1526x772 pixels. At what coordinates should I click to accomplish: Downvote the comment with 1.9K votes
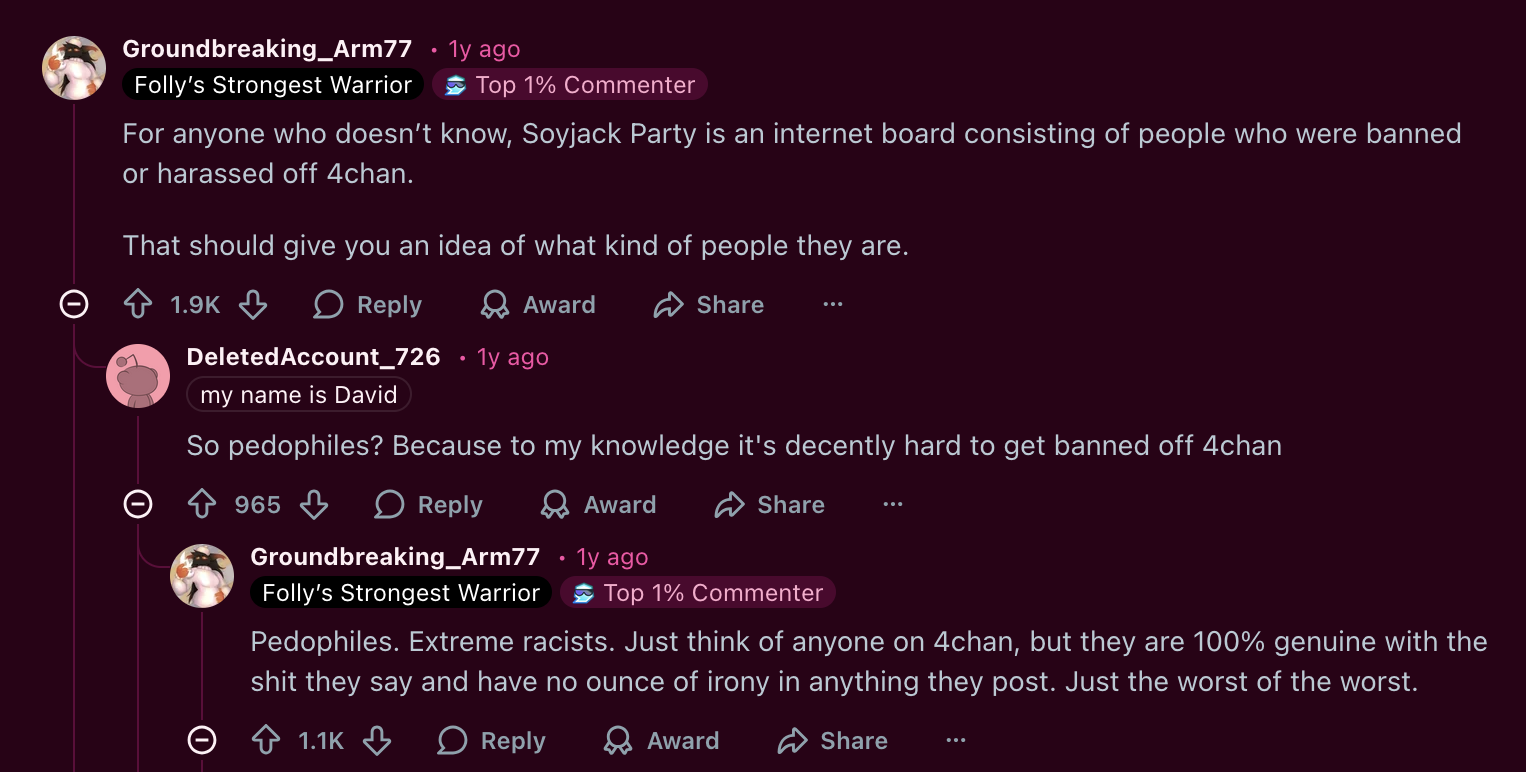pos(253,305)
